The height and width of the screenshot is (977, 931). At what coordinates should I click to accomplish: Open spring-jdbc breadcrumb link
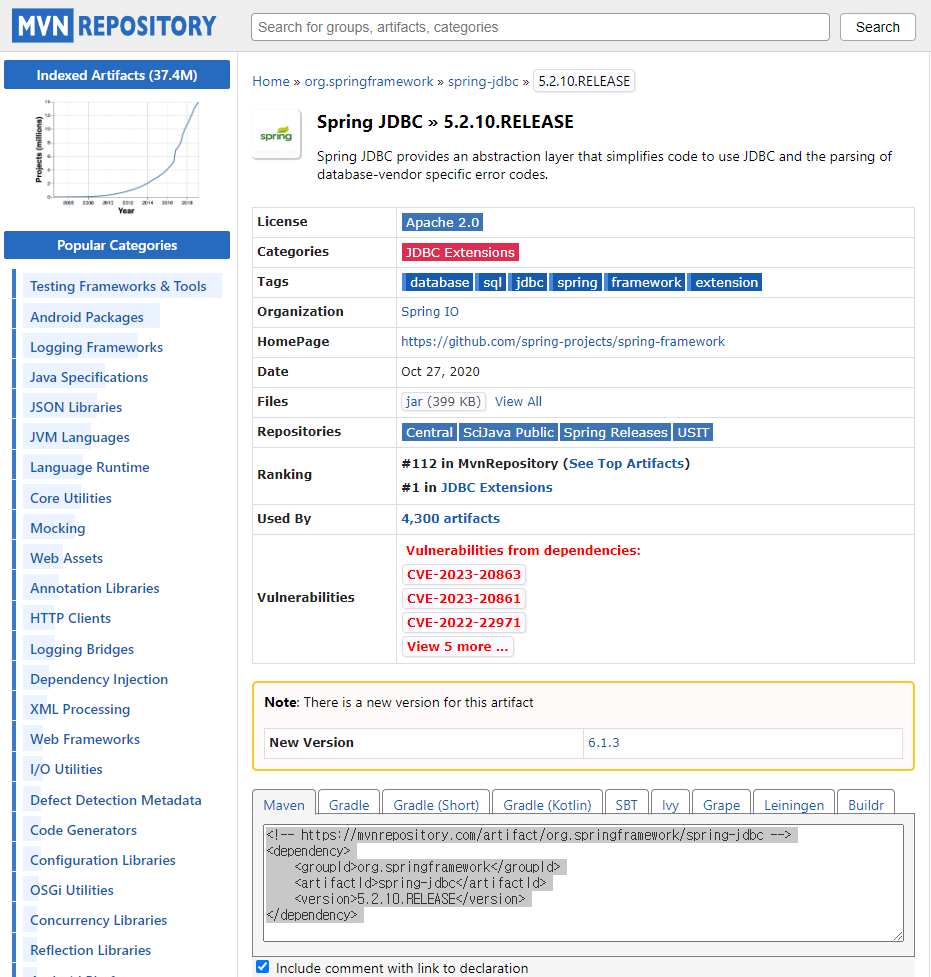(483, 82)
